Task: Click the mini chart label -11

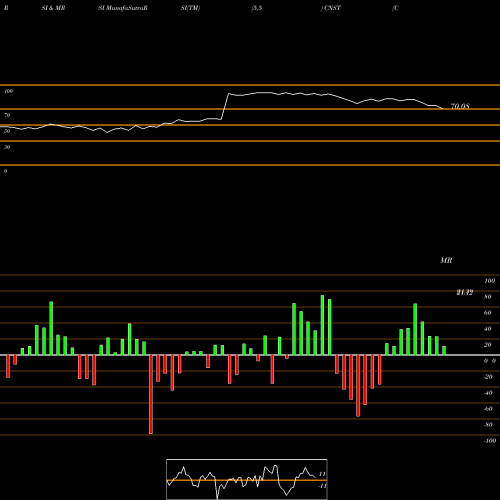Action: click(x=322, y=486)
